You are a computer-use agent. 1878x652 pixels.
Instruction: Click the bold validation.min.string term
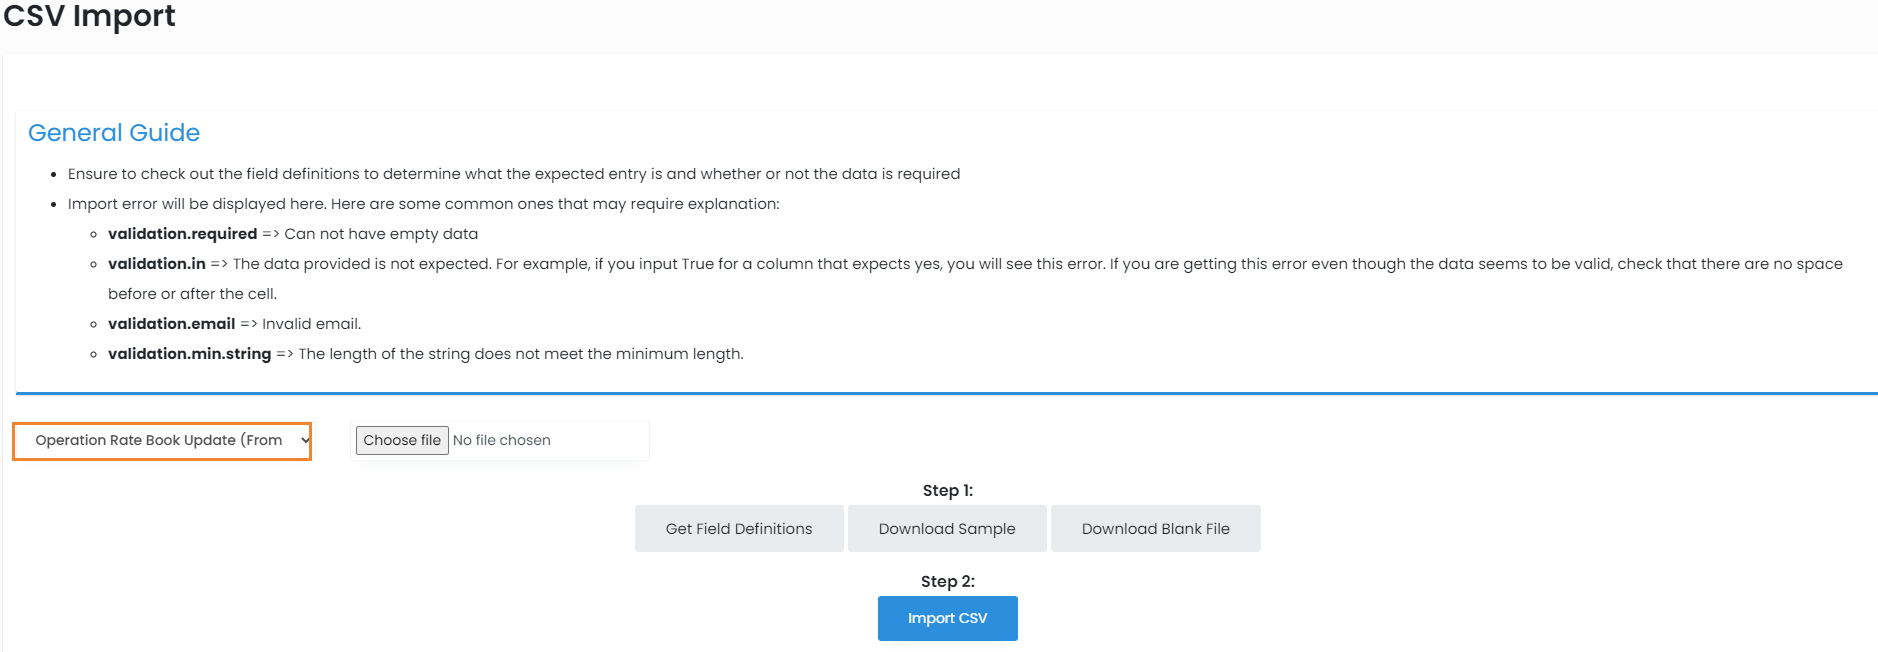(189, 354)
